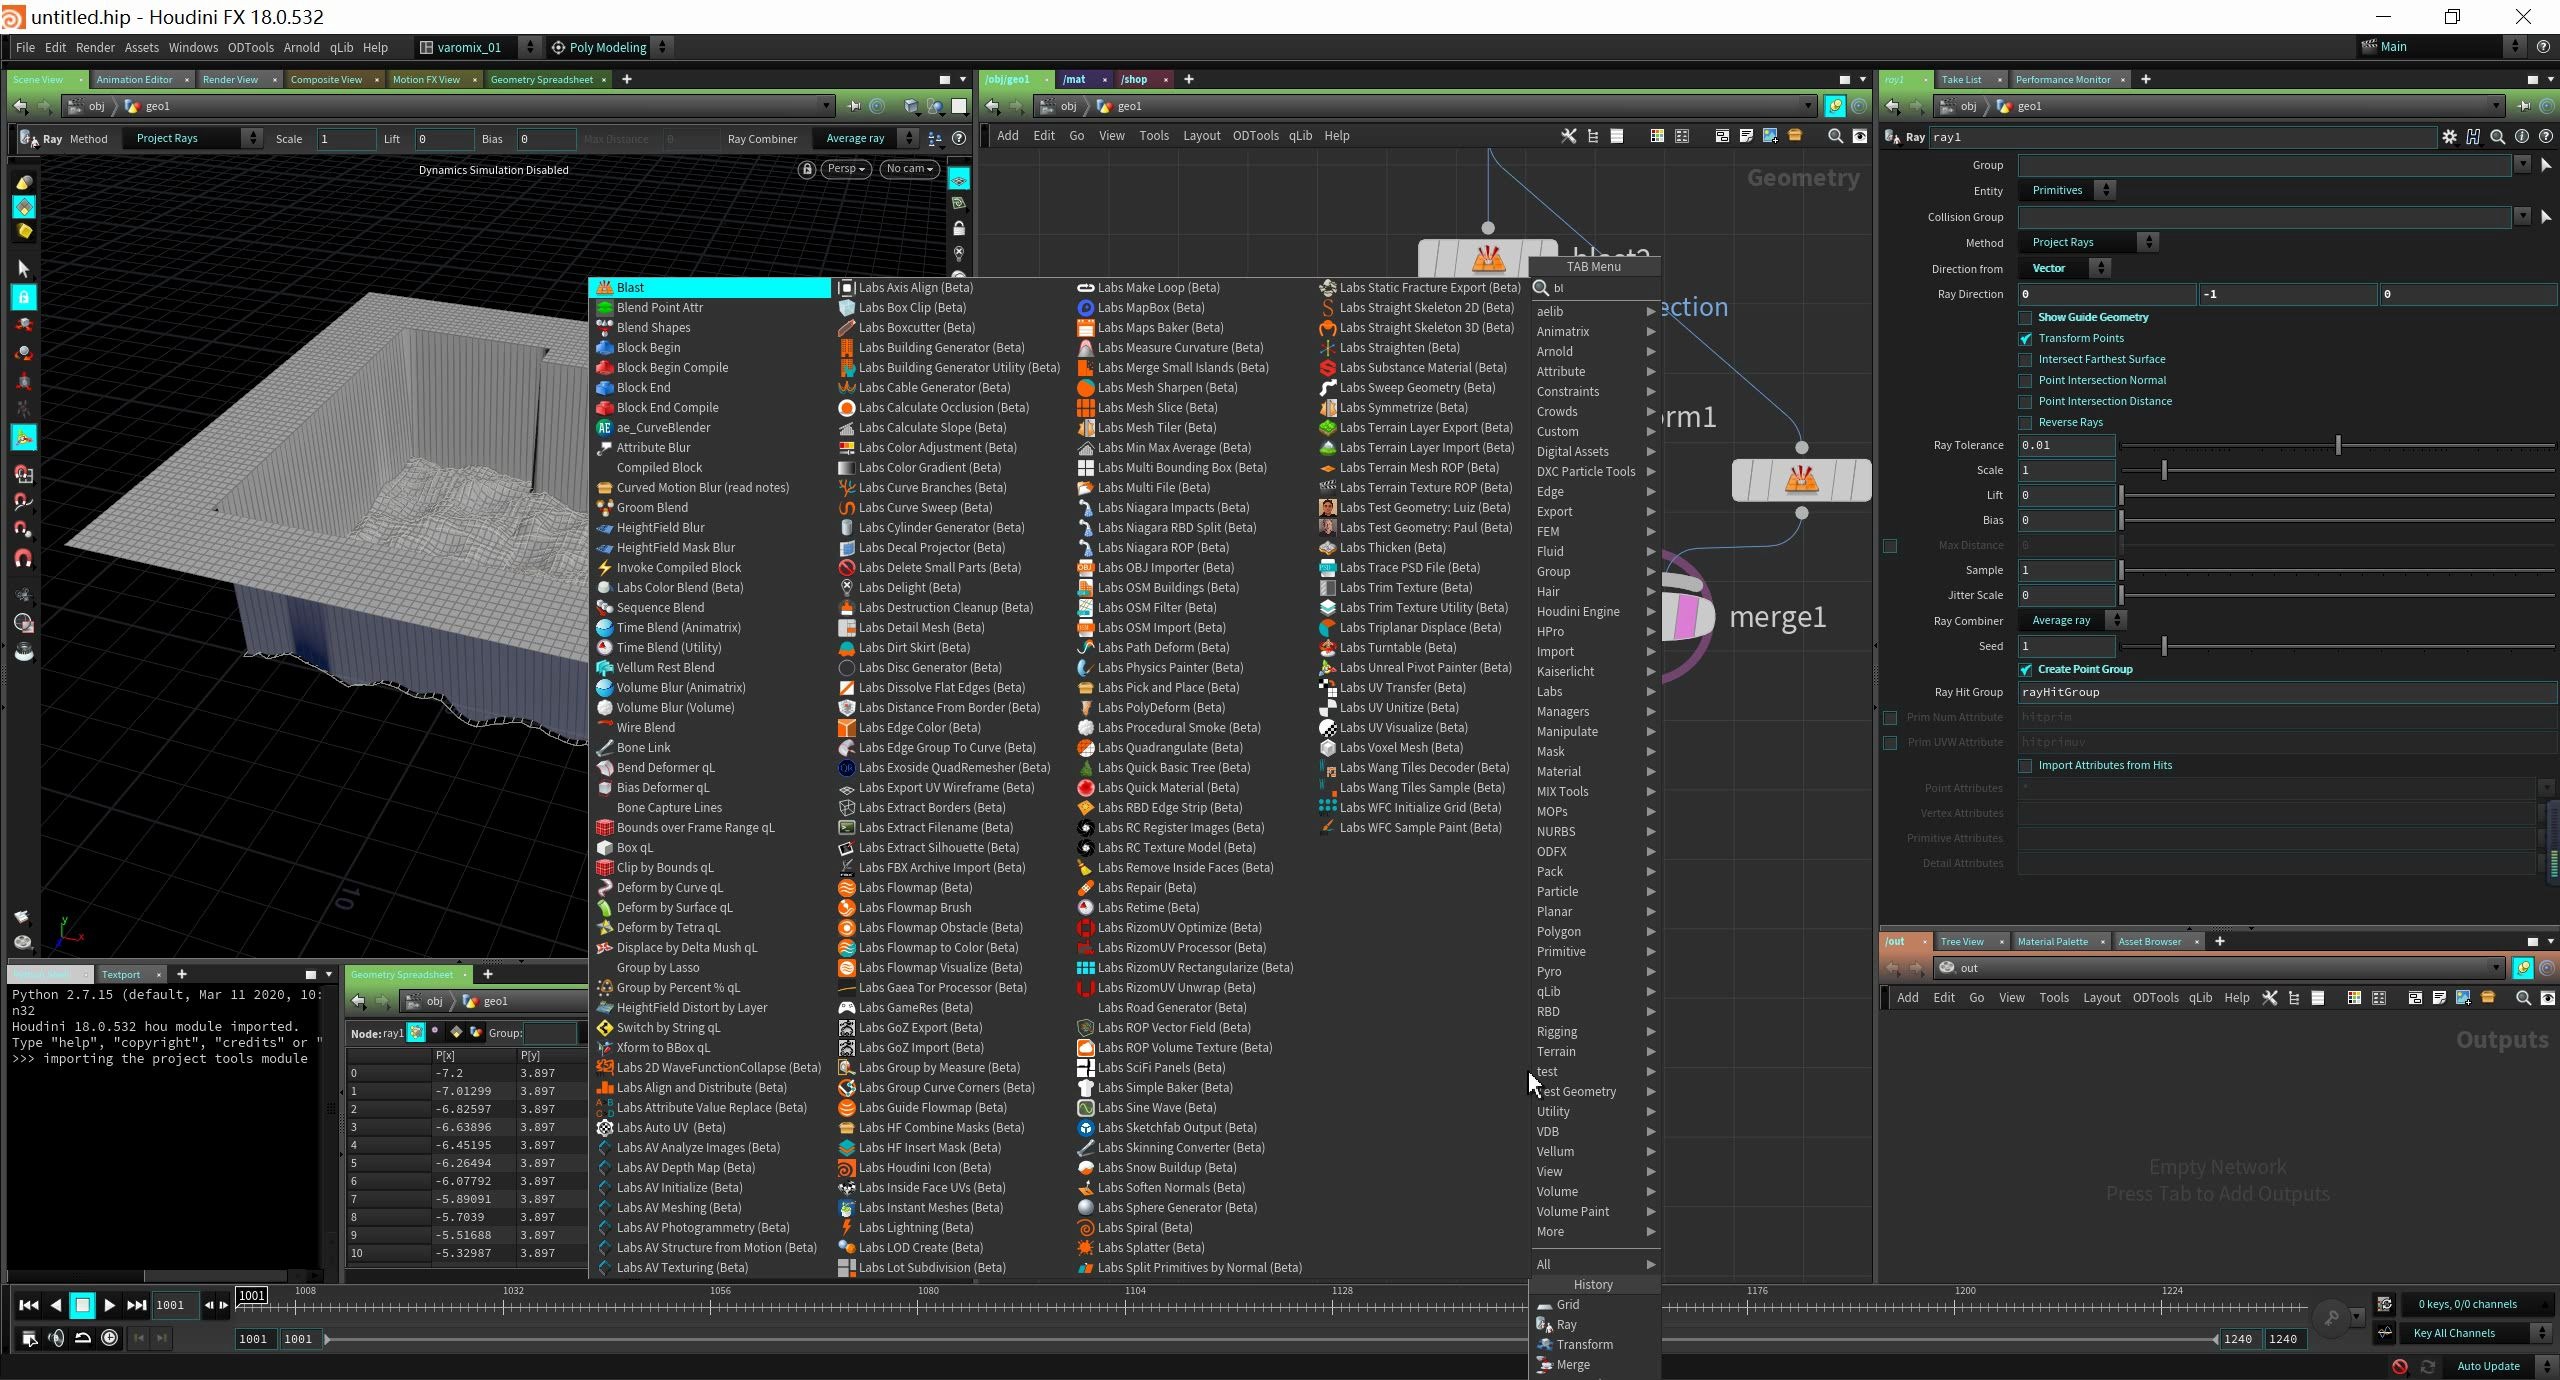Jump to first frame playback button

click(x=28, y=1304)
